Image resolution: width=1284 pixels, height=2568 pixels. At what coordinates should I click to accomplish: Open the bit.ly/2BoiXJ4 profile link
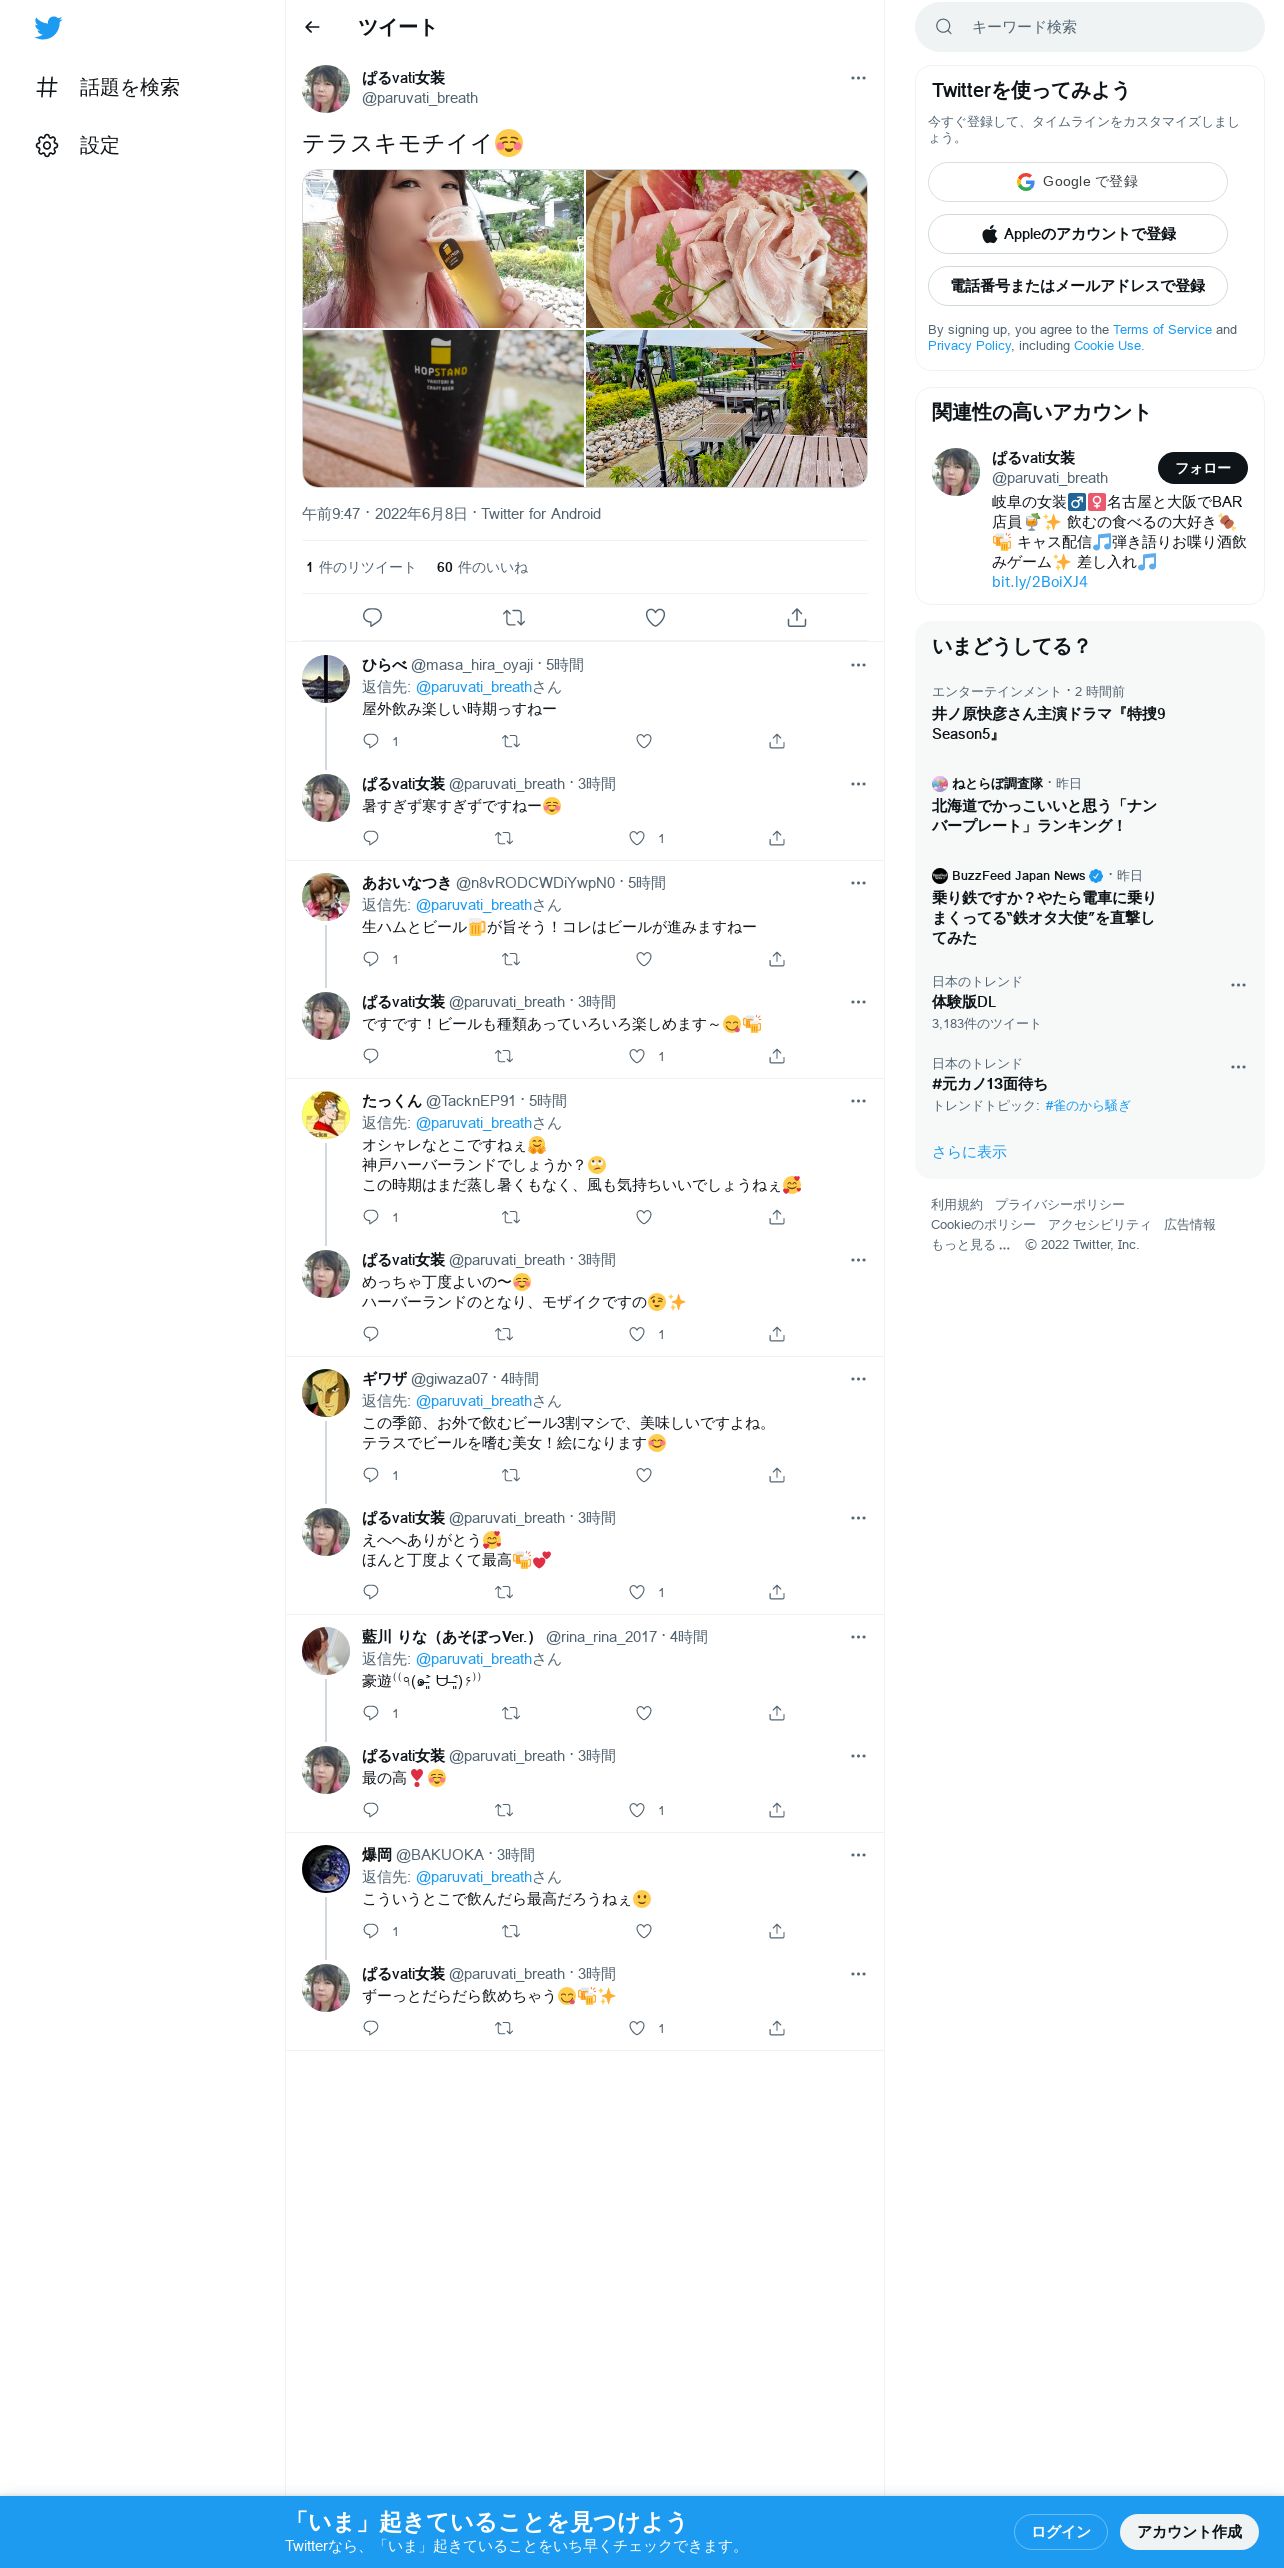pos(1039,582)
